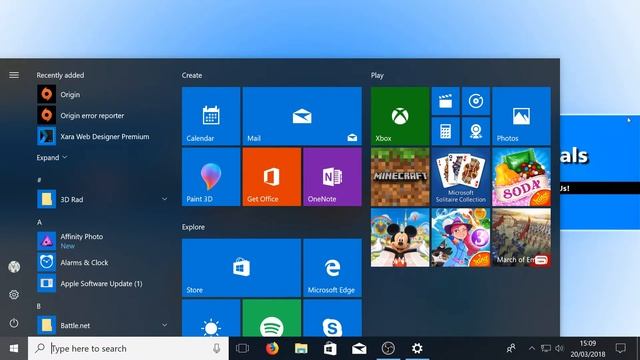The width and height of the screenshot is (640, 360).
Task: Launch Firefox from the taskbar
Action: pos(272,349)
